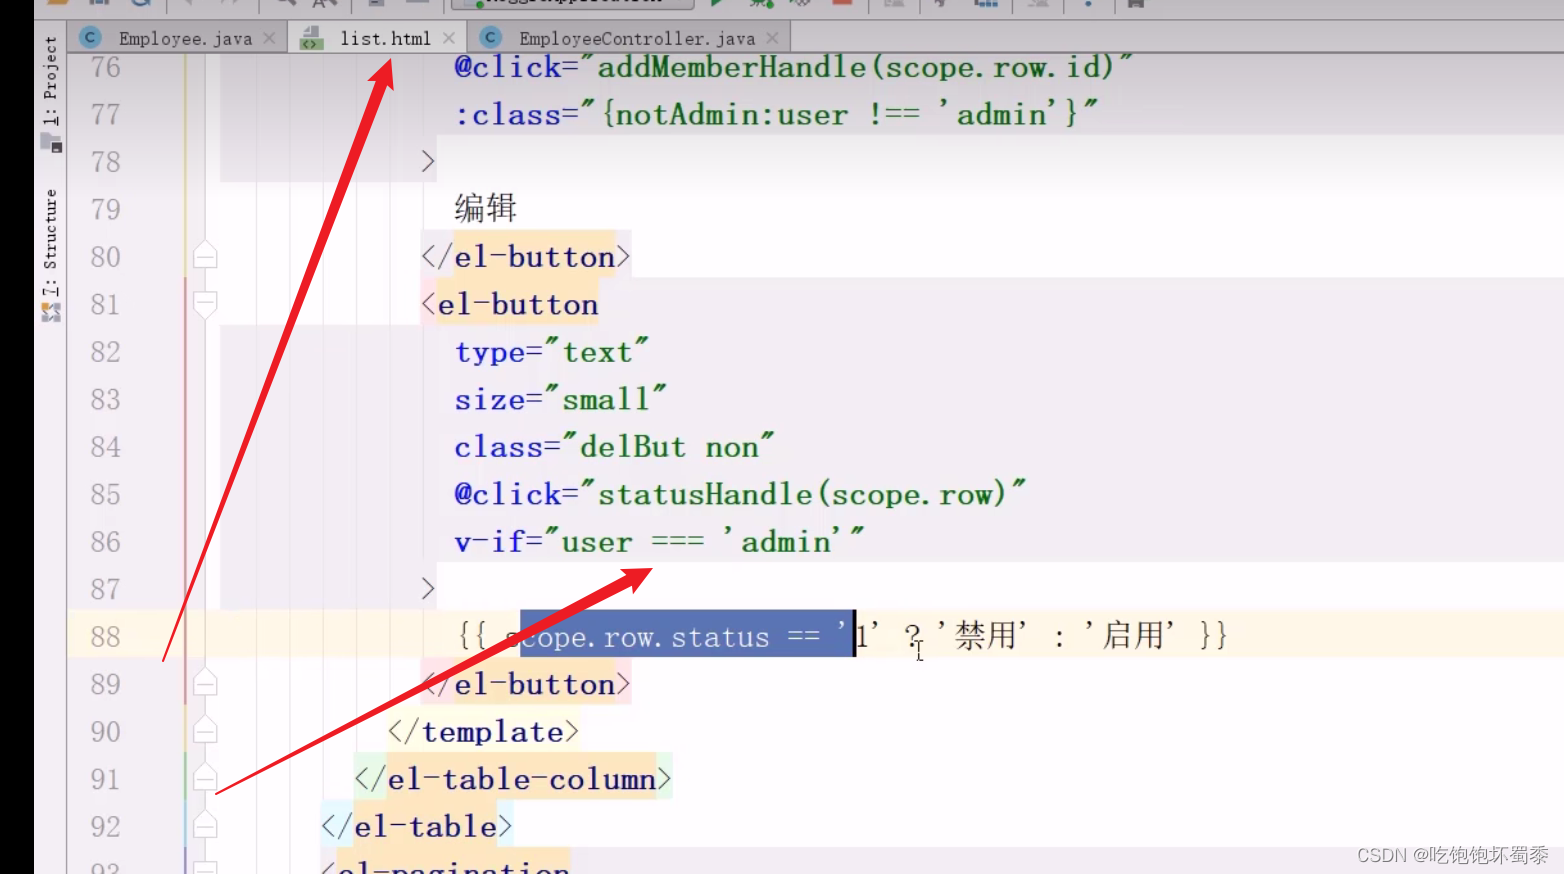The image size is (1564, 874).
Task: Open search with the magnifying glass icon
Action: tap(284, 4)
